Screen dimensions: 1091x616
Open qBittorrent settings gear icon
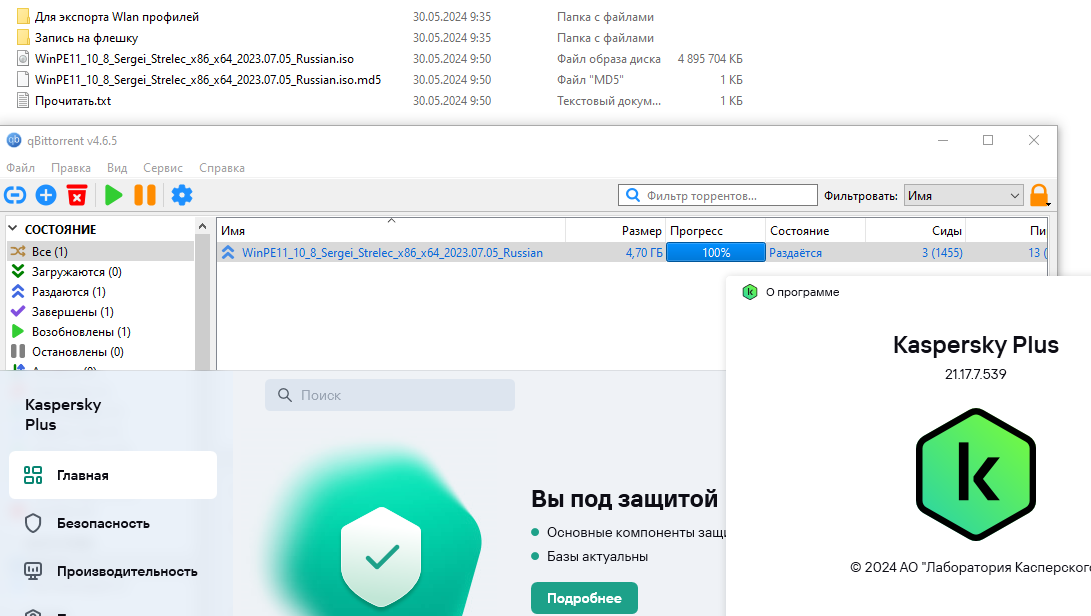pyautogui.click(x=182, y=196)
